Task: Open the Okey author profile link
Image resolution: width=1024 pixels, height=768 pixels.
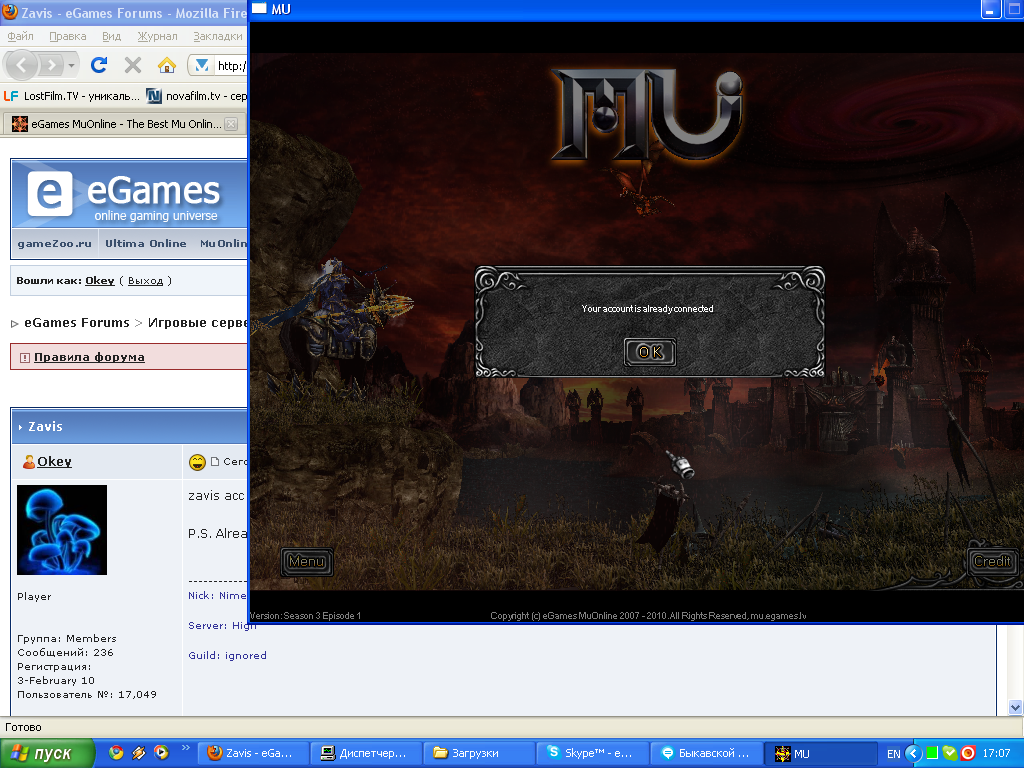Action: [54, 462]
